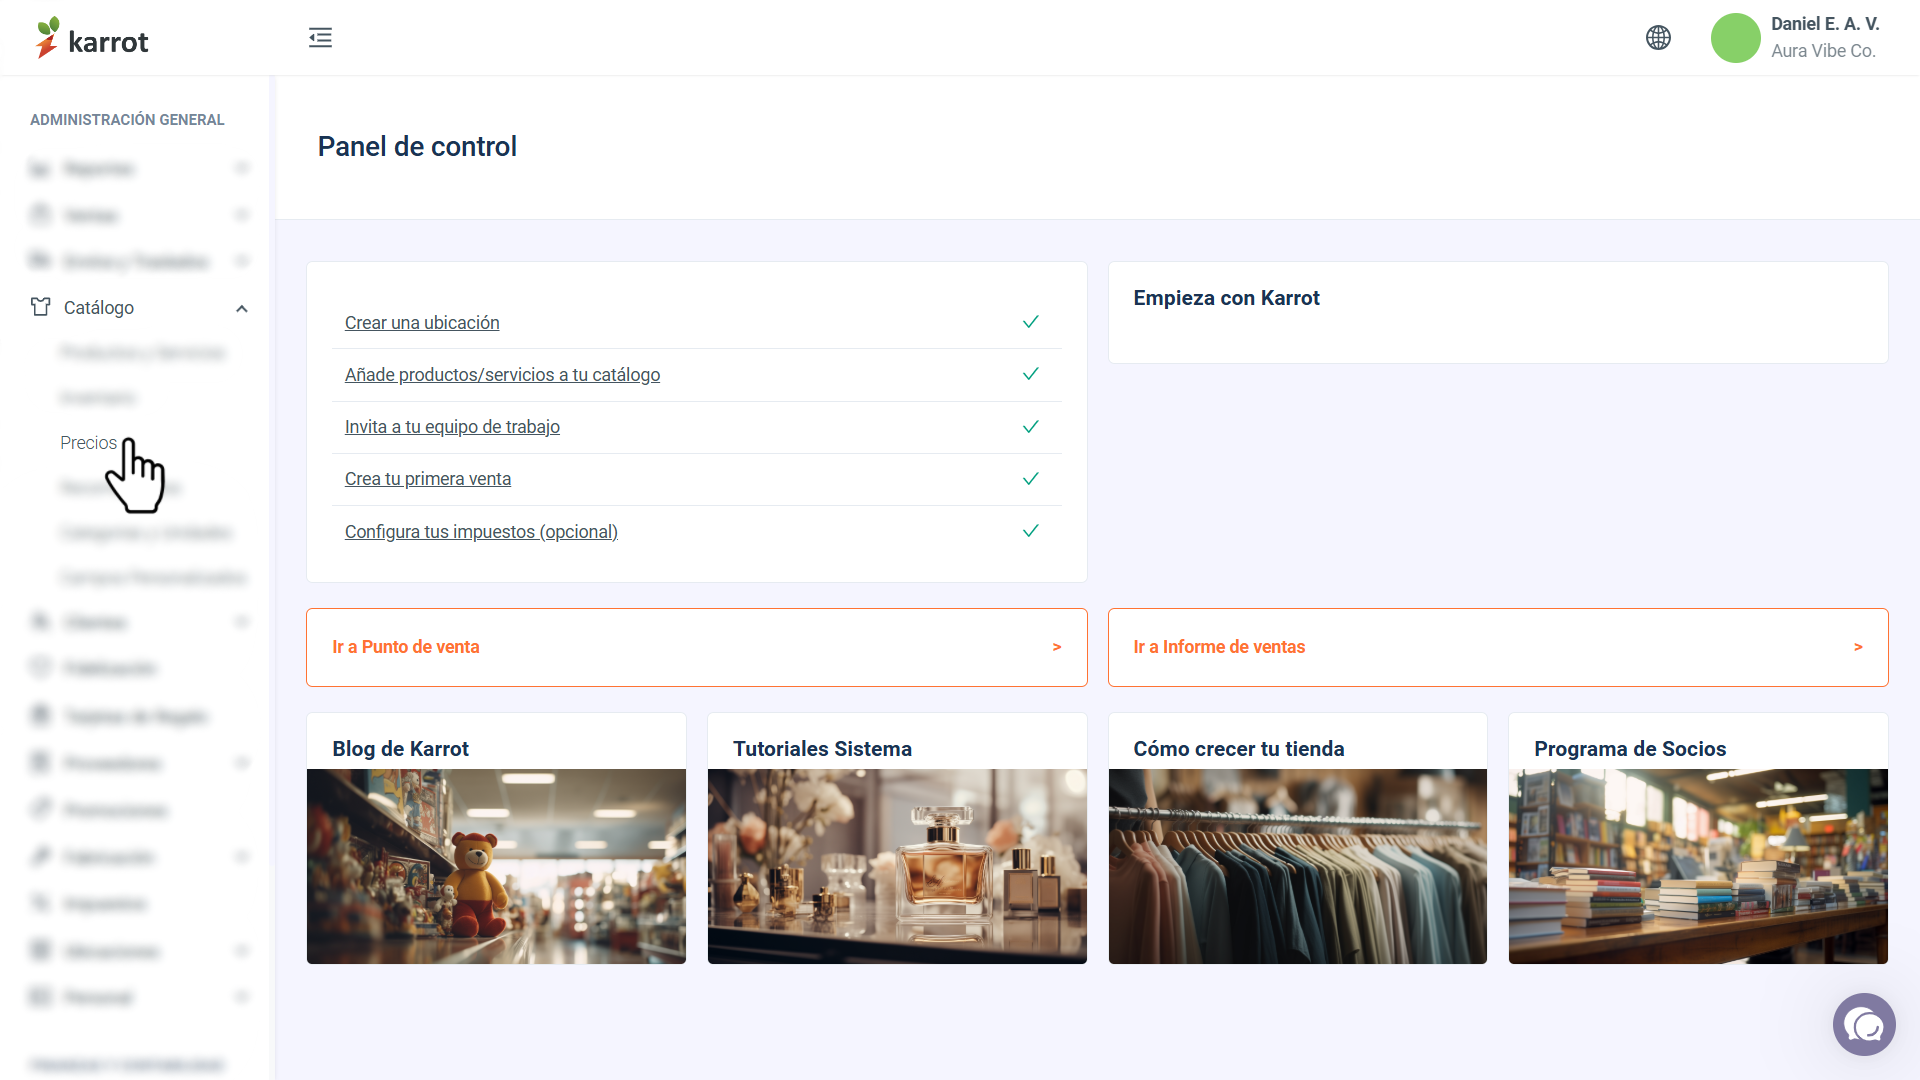Collapse the Catálogo section chevron

pyautogui.click(x=242, y=308)
